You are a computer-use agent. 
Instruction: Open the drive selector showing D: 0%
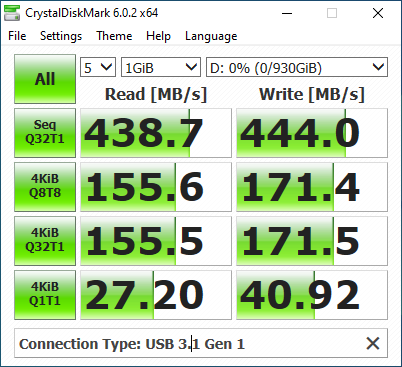click(x=297, y=67)
